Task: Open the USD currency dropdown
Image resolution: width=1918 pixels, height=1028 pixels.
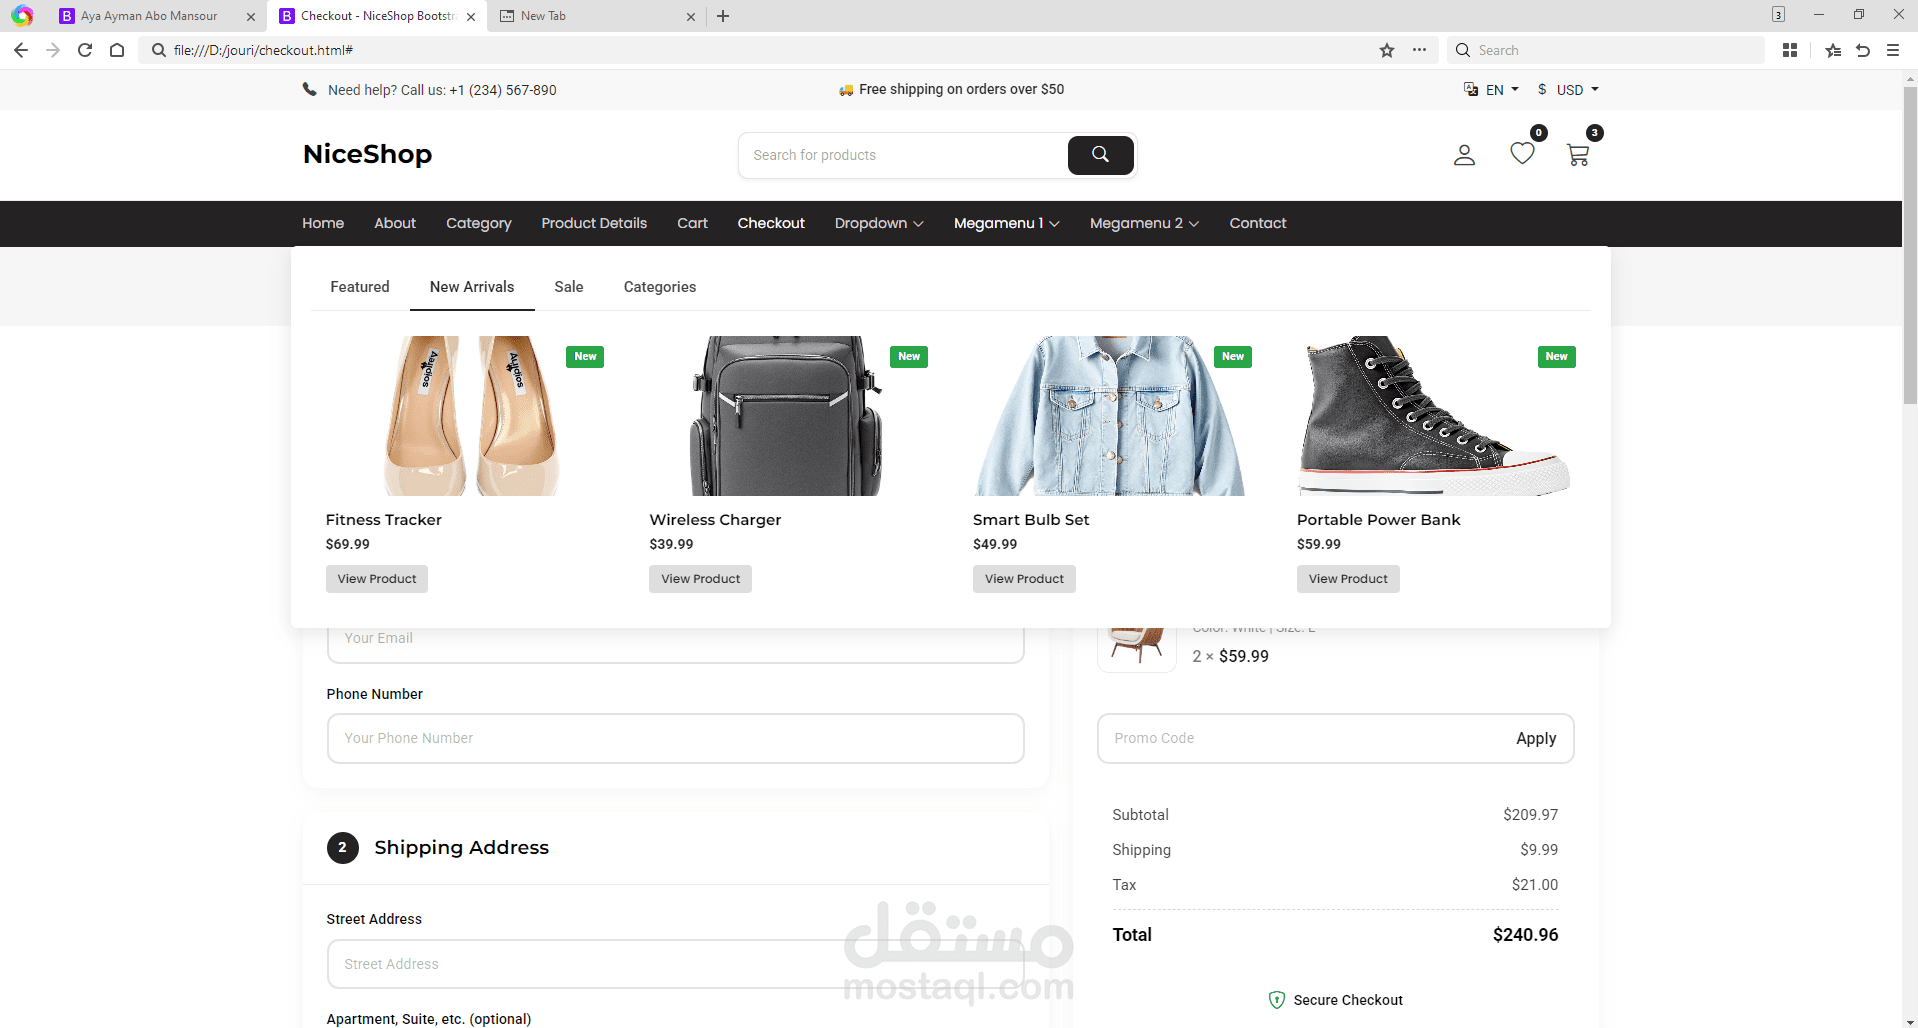Action: point(1568,90)
